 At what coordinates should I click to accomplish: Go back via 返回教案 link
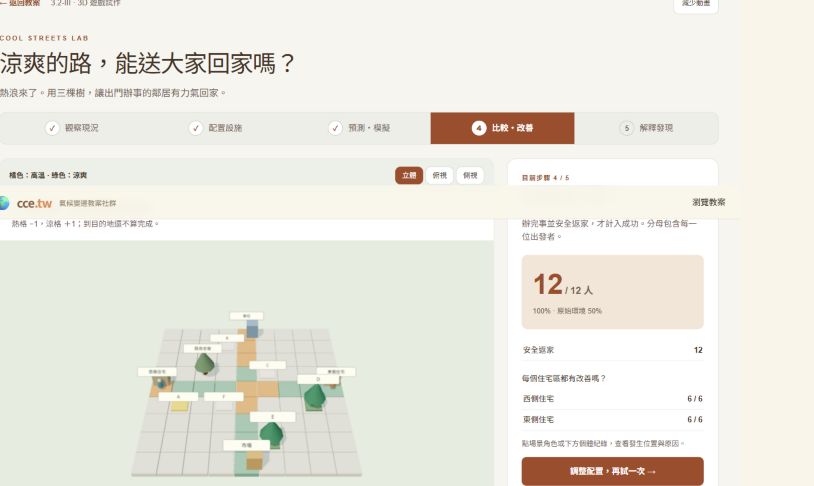click(x=20, y=3)
